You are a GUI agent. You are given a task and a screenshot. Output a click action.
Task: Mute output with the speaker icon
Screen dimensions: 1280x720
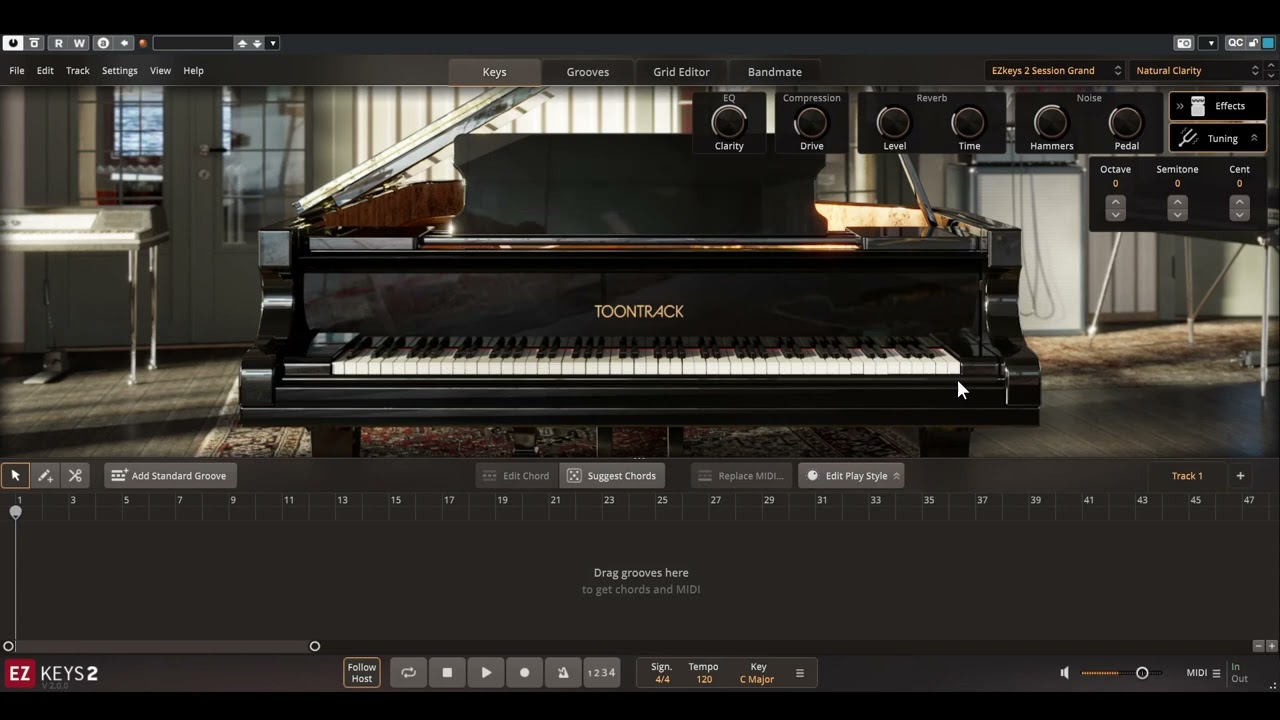(x=1064, y=673)
